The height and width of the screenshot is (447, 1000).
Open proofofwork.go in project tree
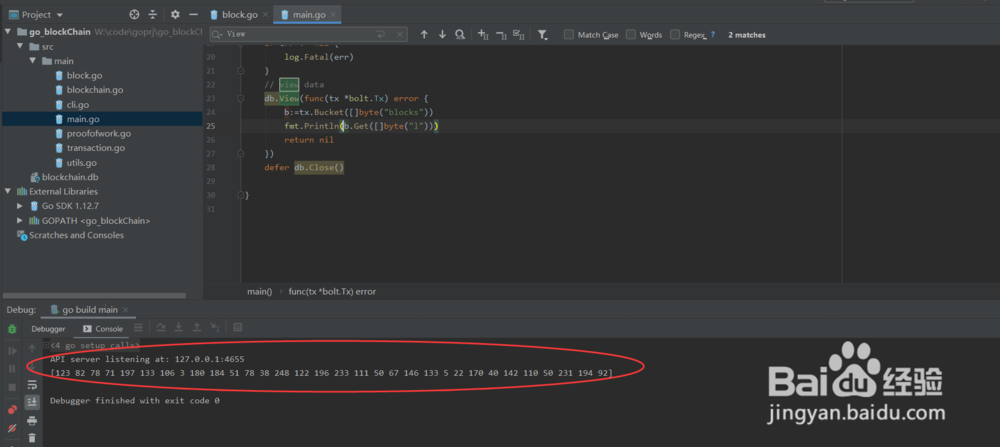pos(99,134)
